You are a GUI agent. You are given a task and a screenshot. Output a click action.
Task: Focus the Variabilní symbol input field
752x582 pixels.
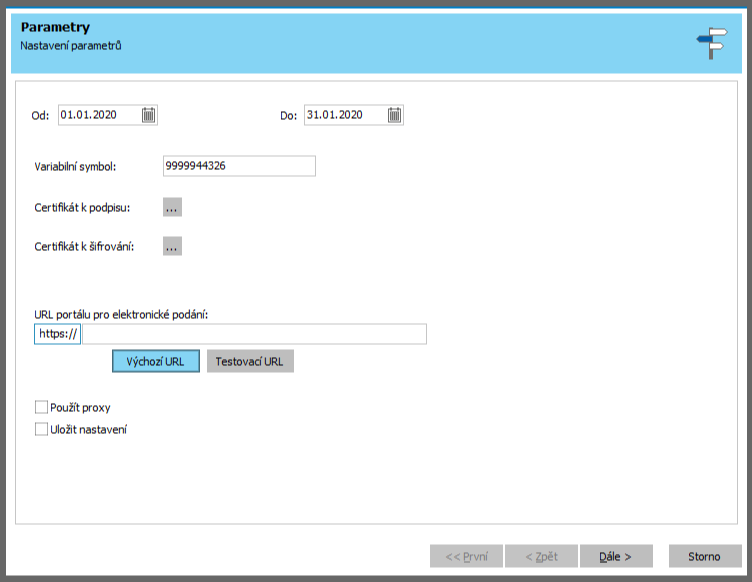238,166
